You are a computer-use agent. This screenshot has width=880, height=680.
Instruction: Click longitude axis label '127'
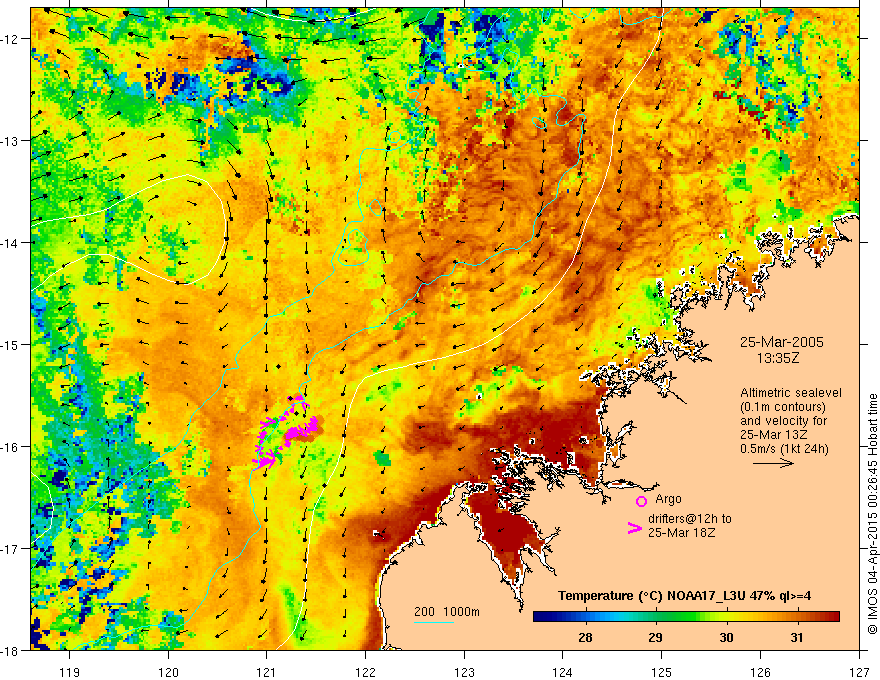(859, 672)
